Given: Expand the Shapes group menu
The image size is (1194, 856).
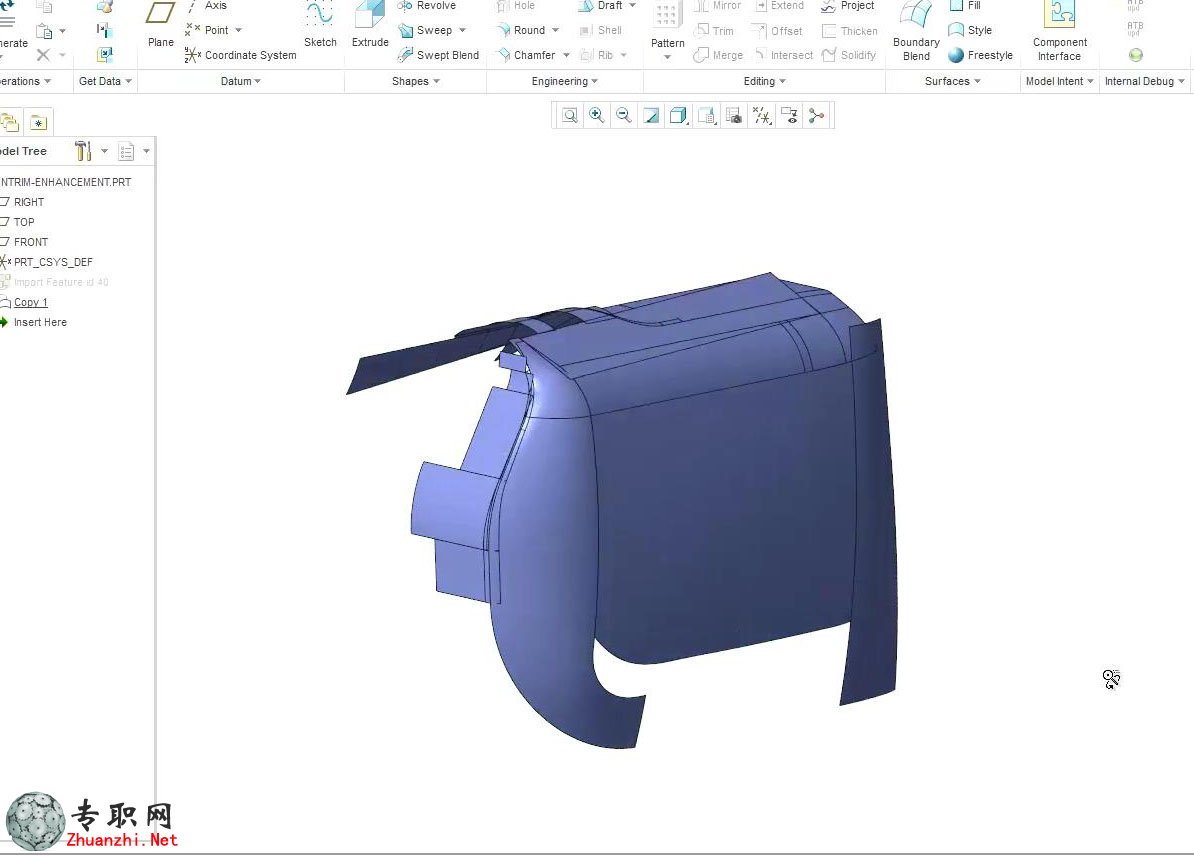Looking at the screenshot, I should pos(416,81).
